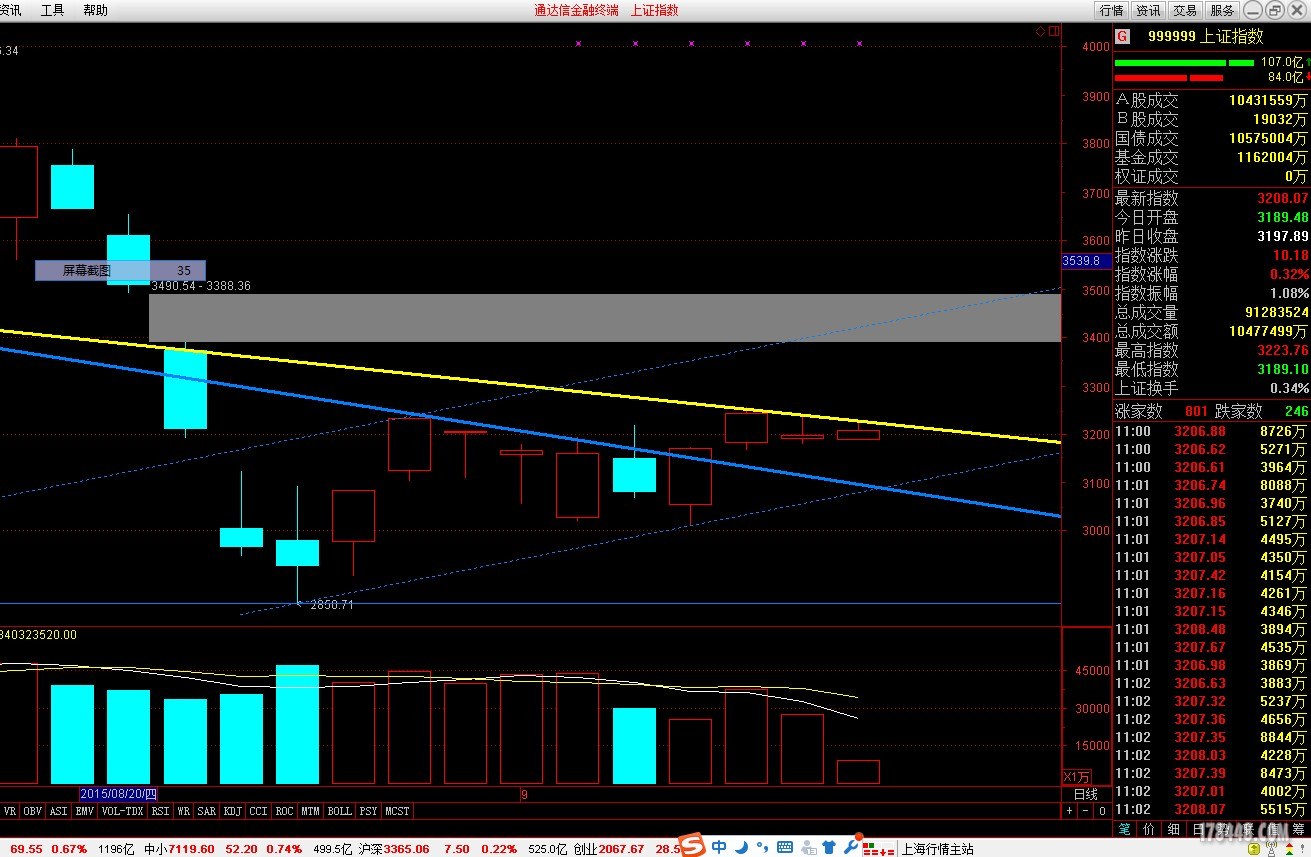
Task: Click the 沪深3365.06 index in status bar
Action: pyautogui.click(x=394, y=849)
